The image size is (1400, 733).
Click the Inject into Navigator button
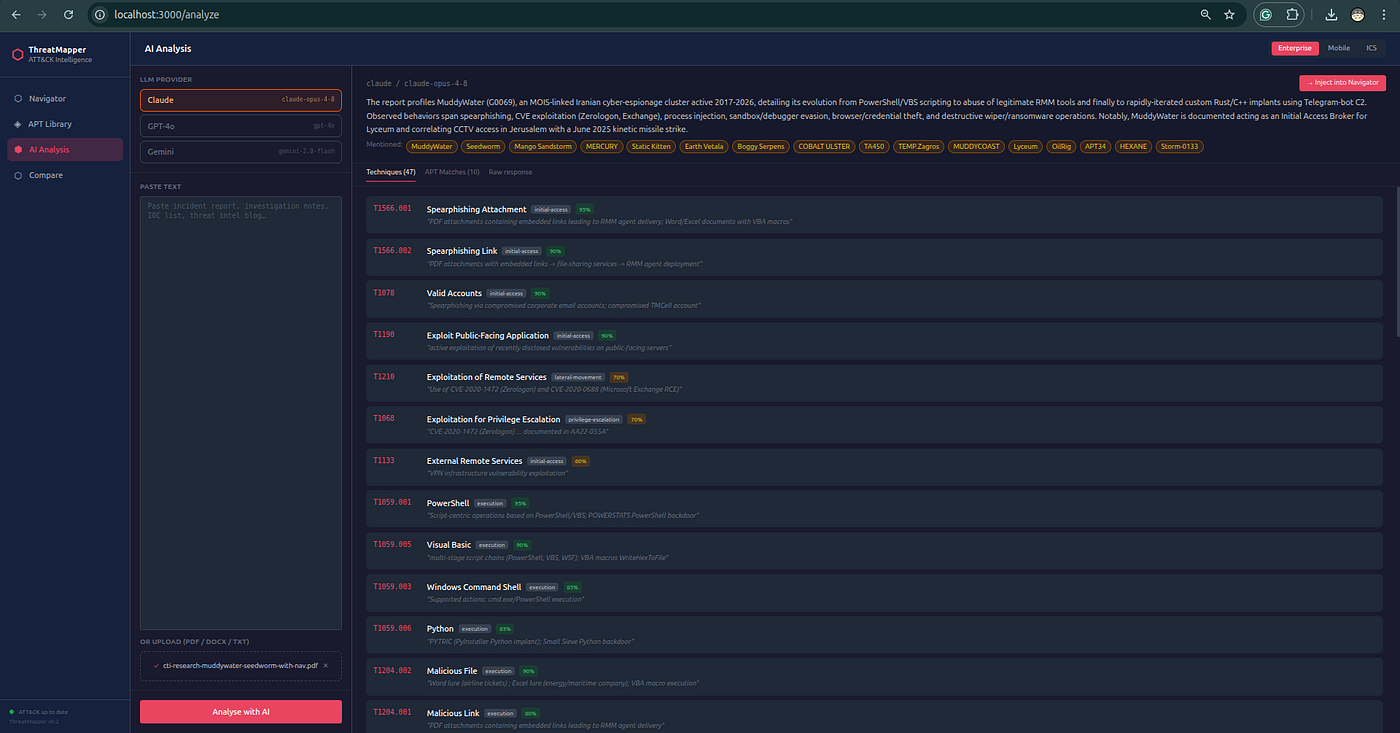pyautogui.click(x=1342, y=83)
